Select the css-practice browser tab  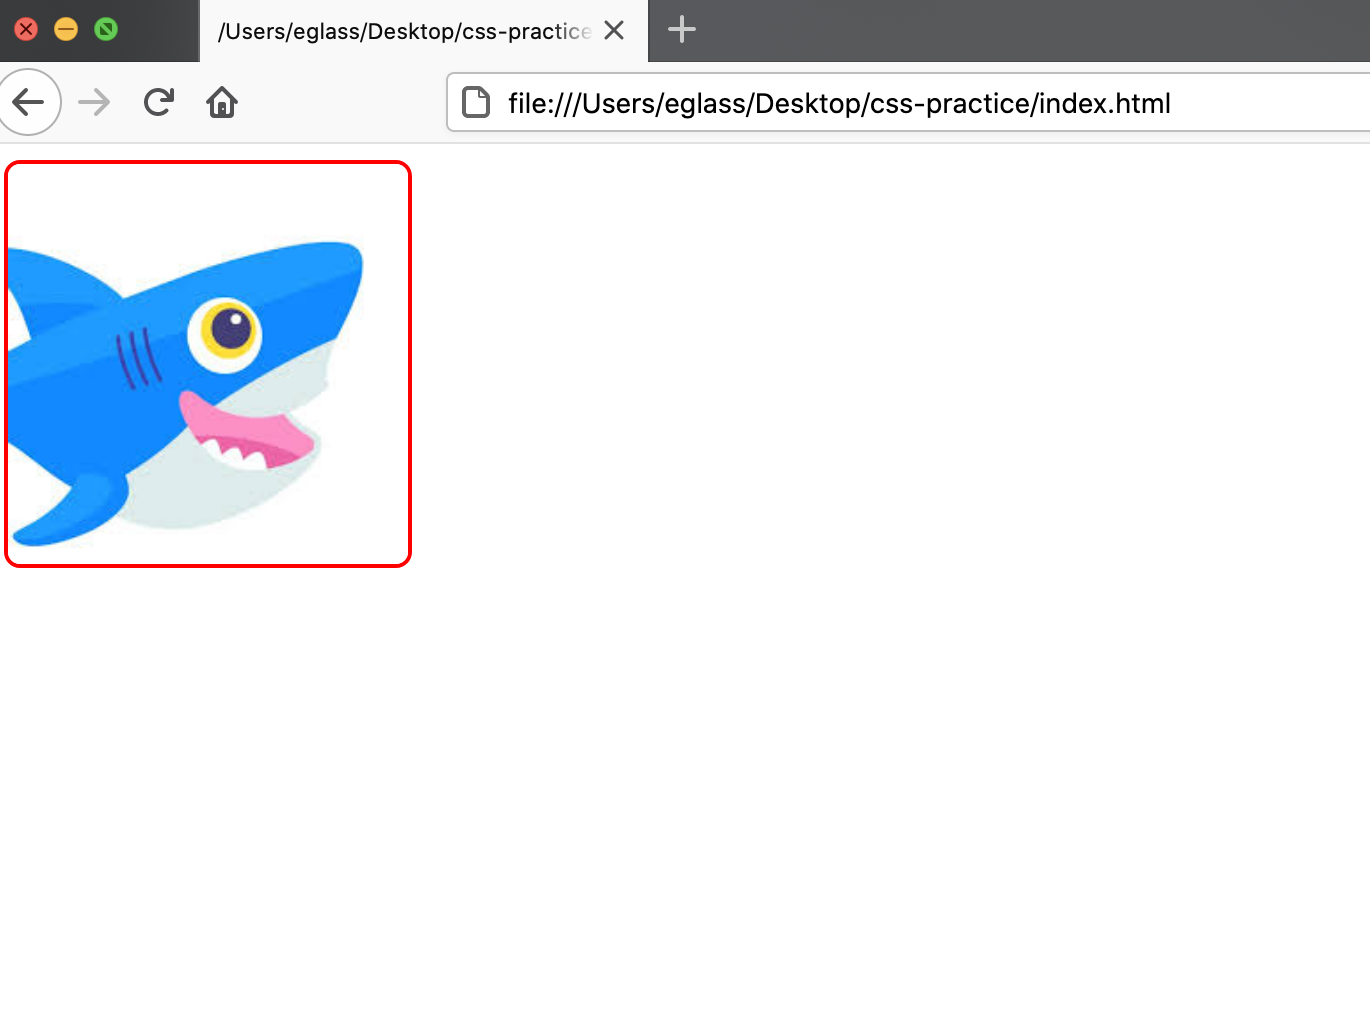[424, 31]
